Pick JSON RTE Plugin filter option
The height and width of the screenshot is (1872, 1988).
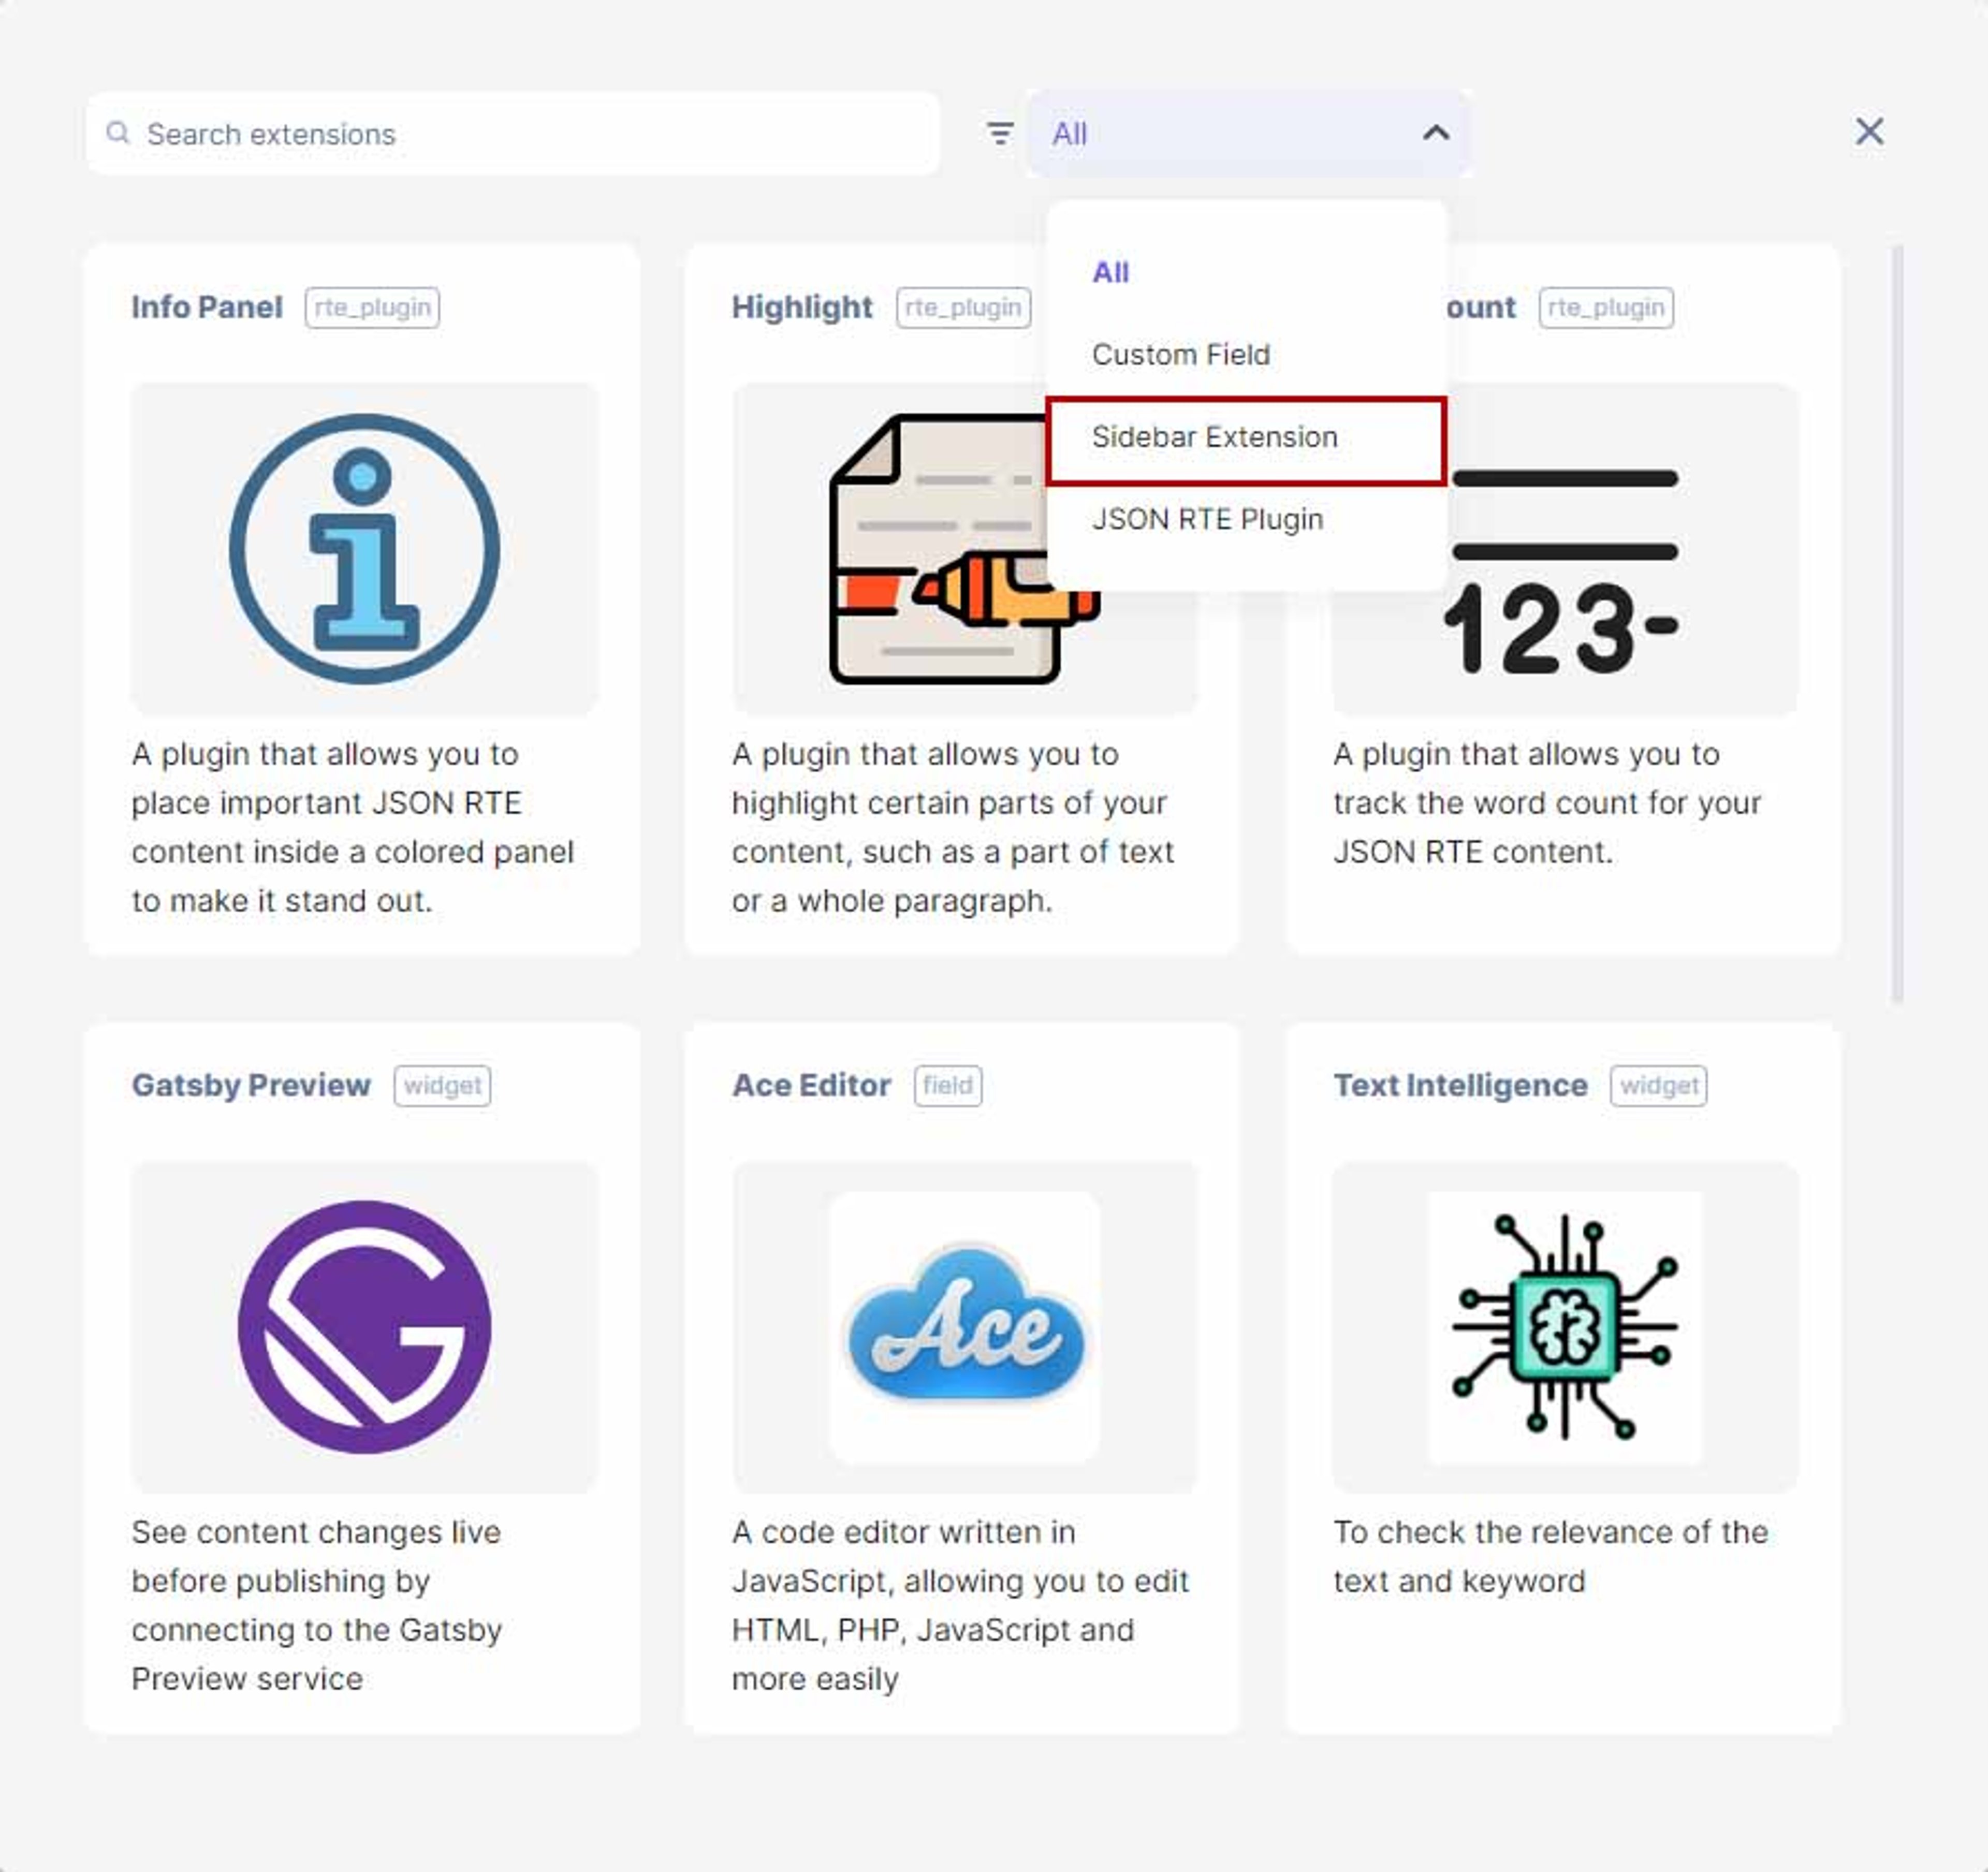(1208, 520)
